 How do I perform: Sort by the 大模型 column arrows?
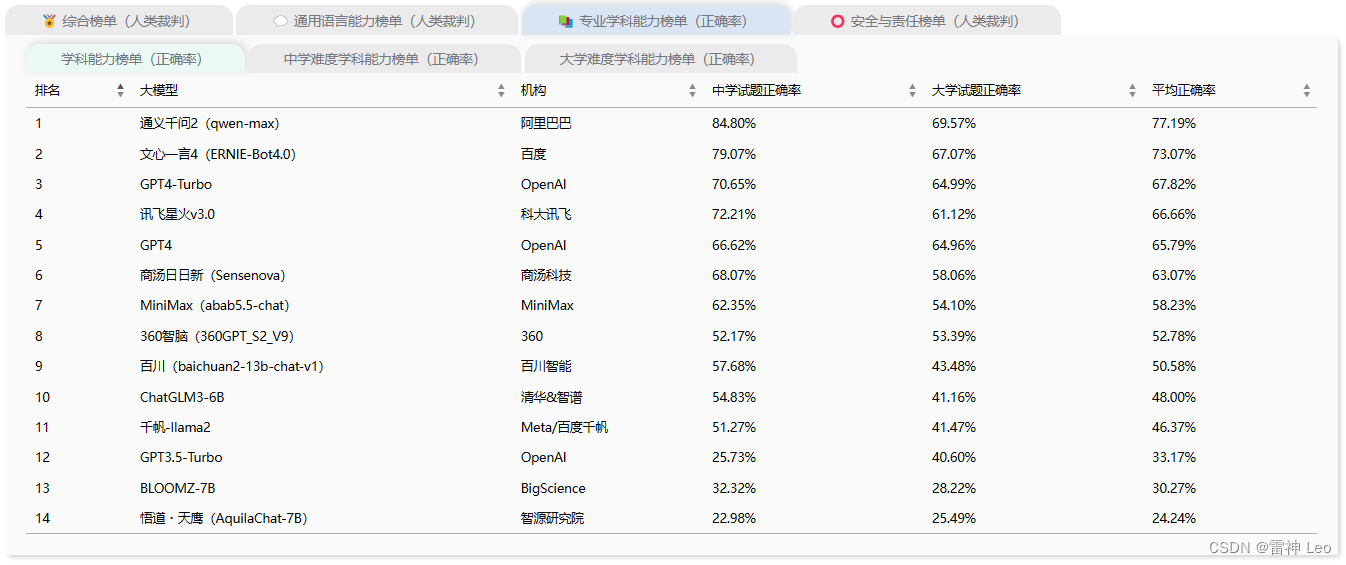(501, 91)
